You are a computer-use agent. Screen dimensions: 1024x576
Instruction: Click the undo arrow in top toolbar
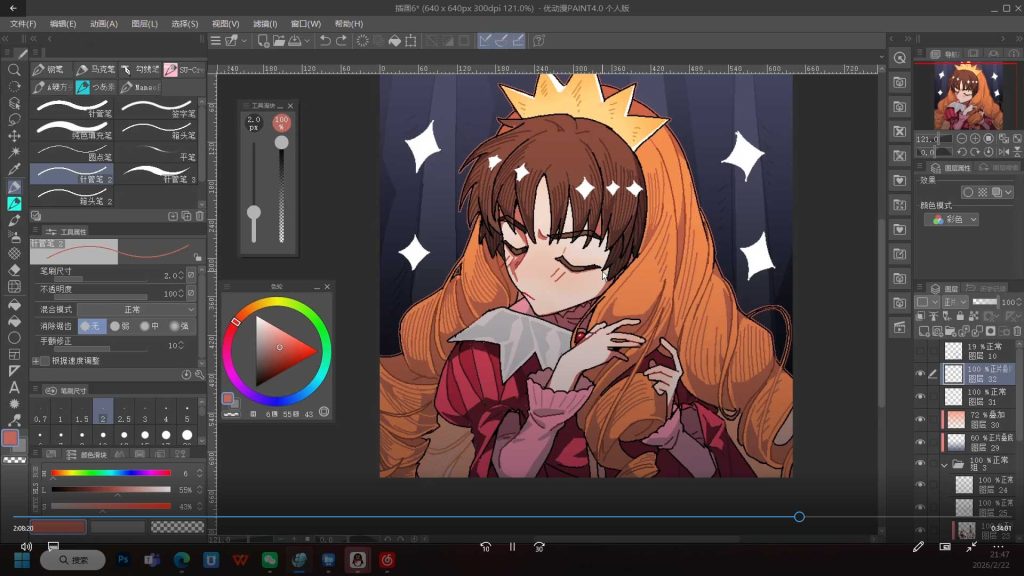[325, 40]
